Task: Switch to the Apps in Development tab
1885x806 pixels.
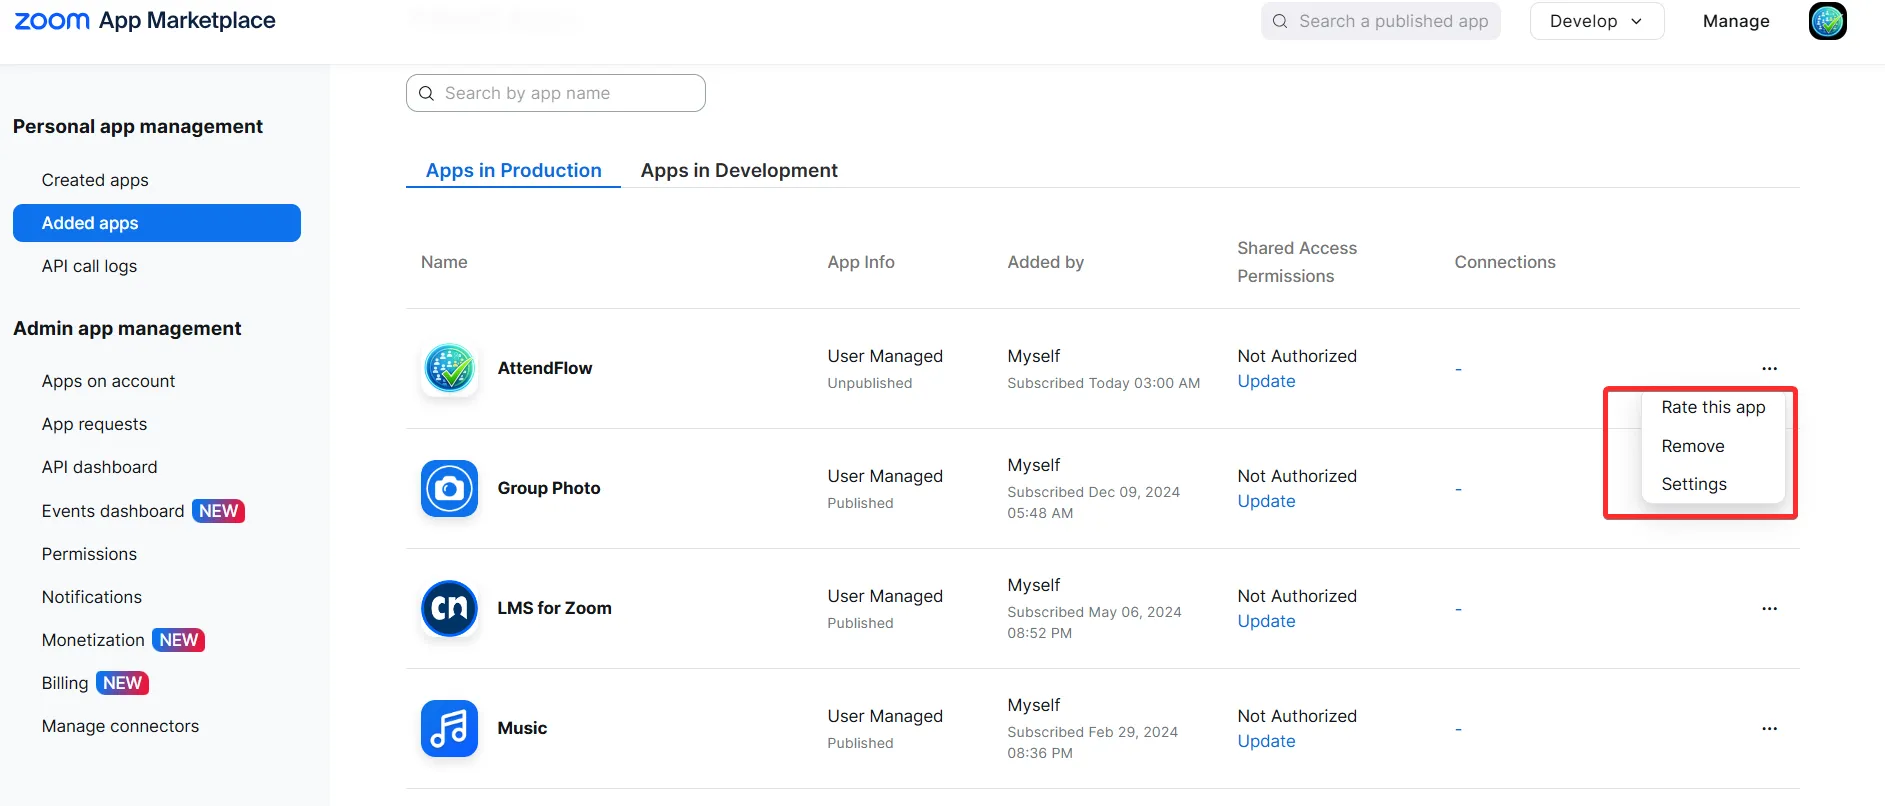Action: 739,170
